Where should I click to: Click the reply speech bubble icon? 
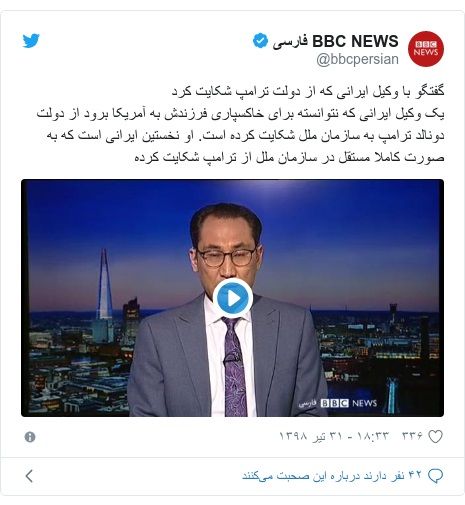tap(435, 476)
